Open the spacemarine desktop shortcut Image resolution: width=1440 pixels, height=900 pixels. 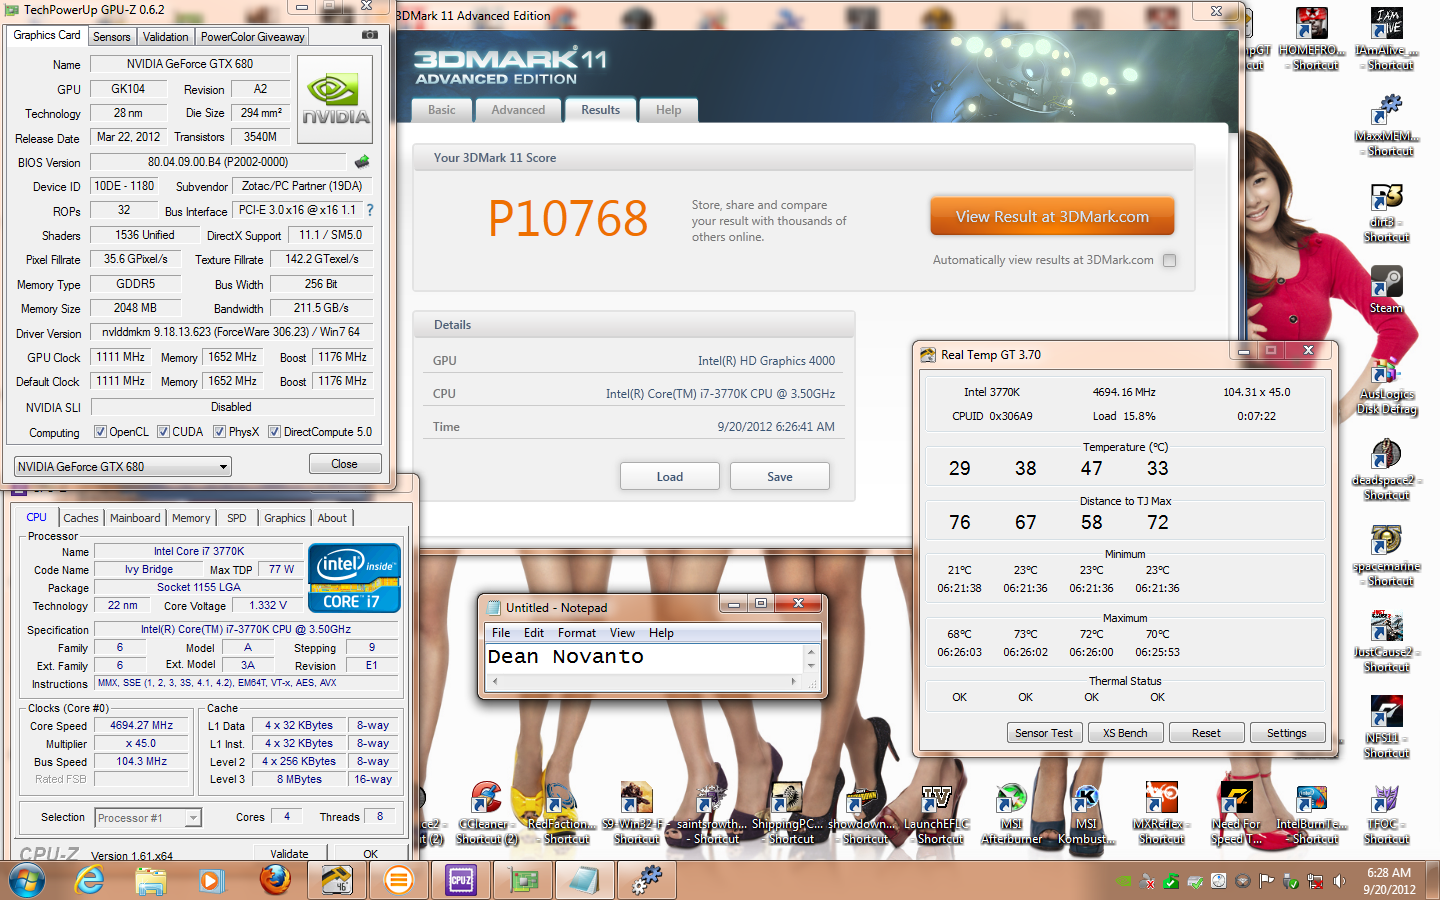(1386, 555)
